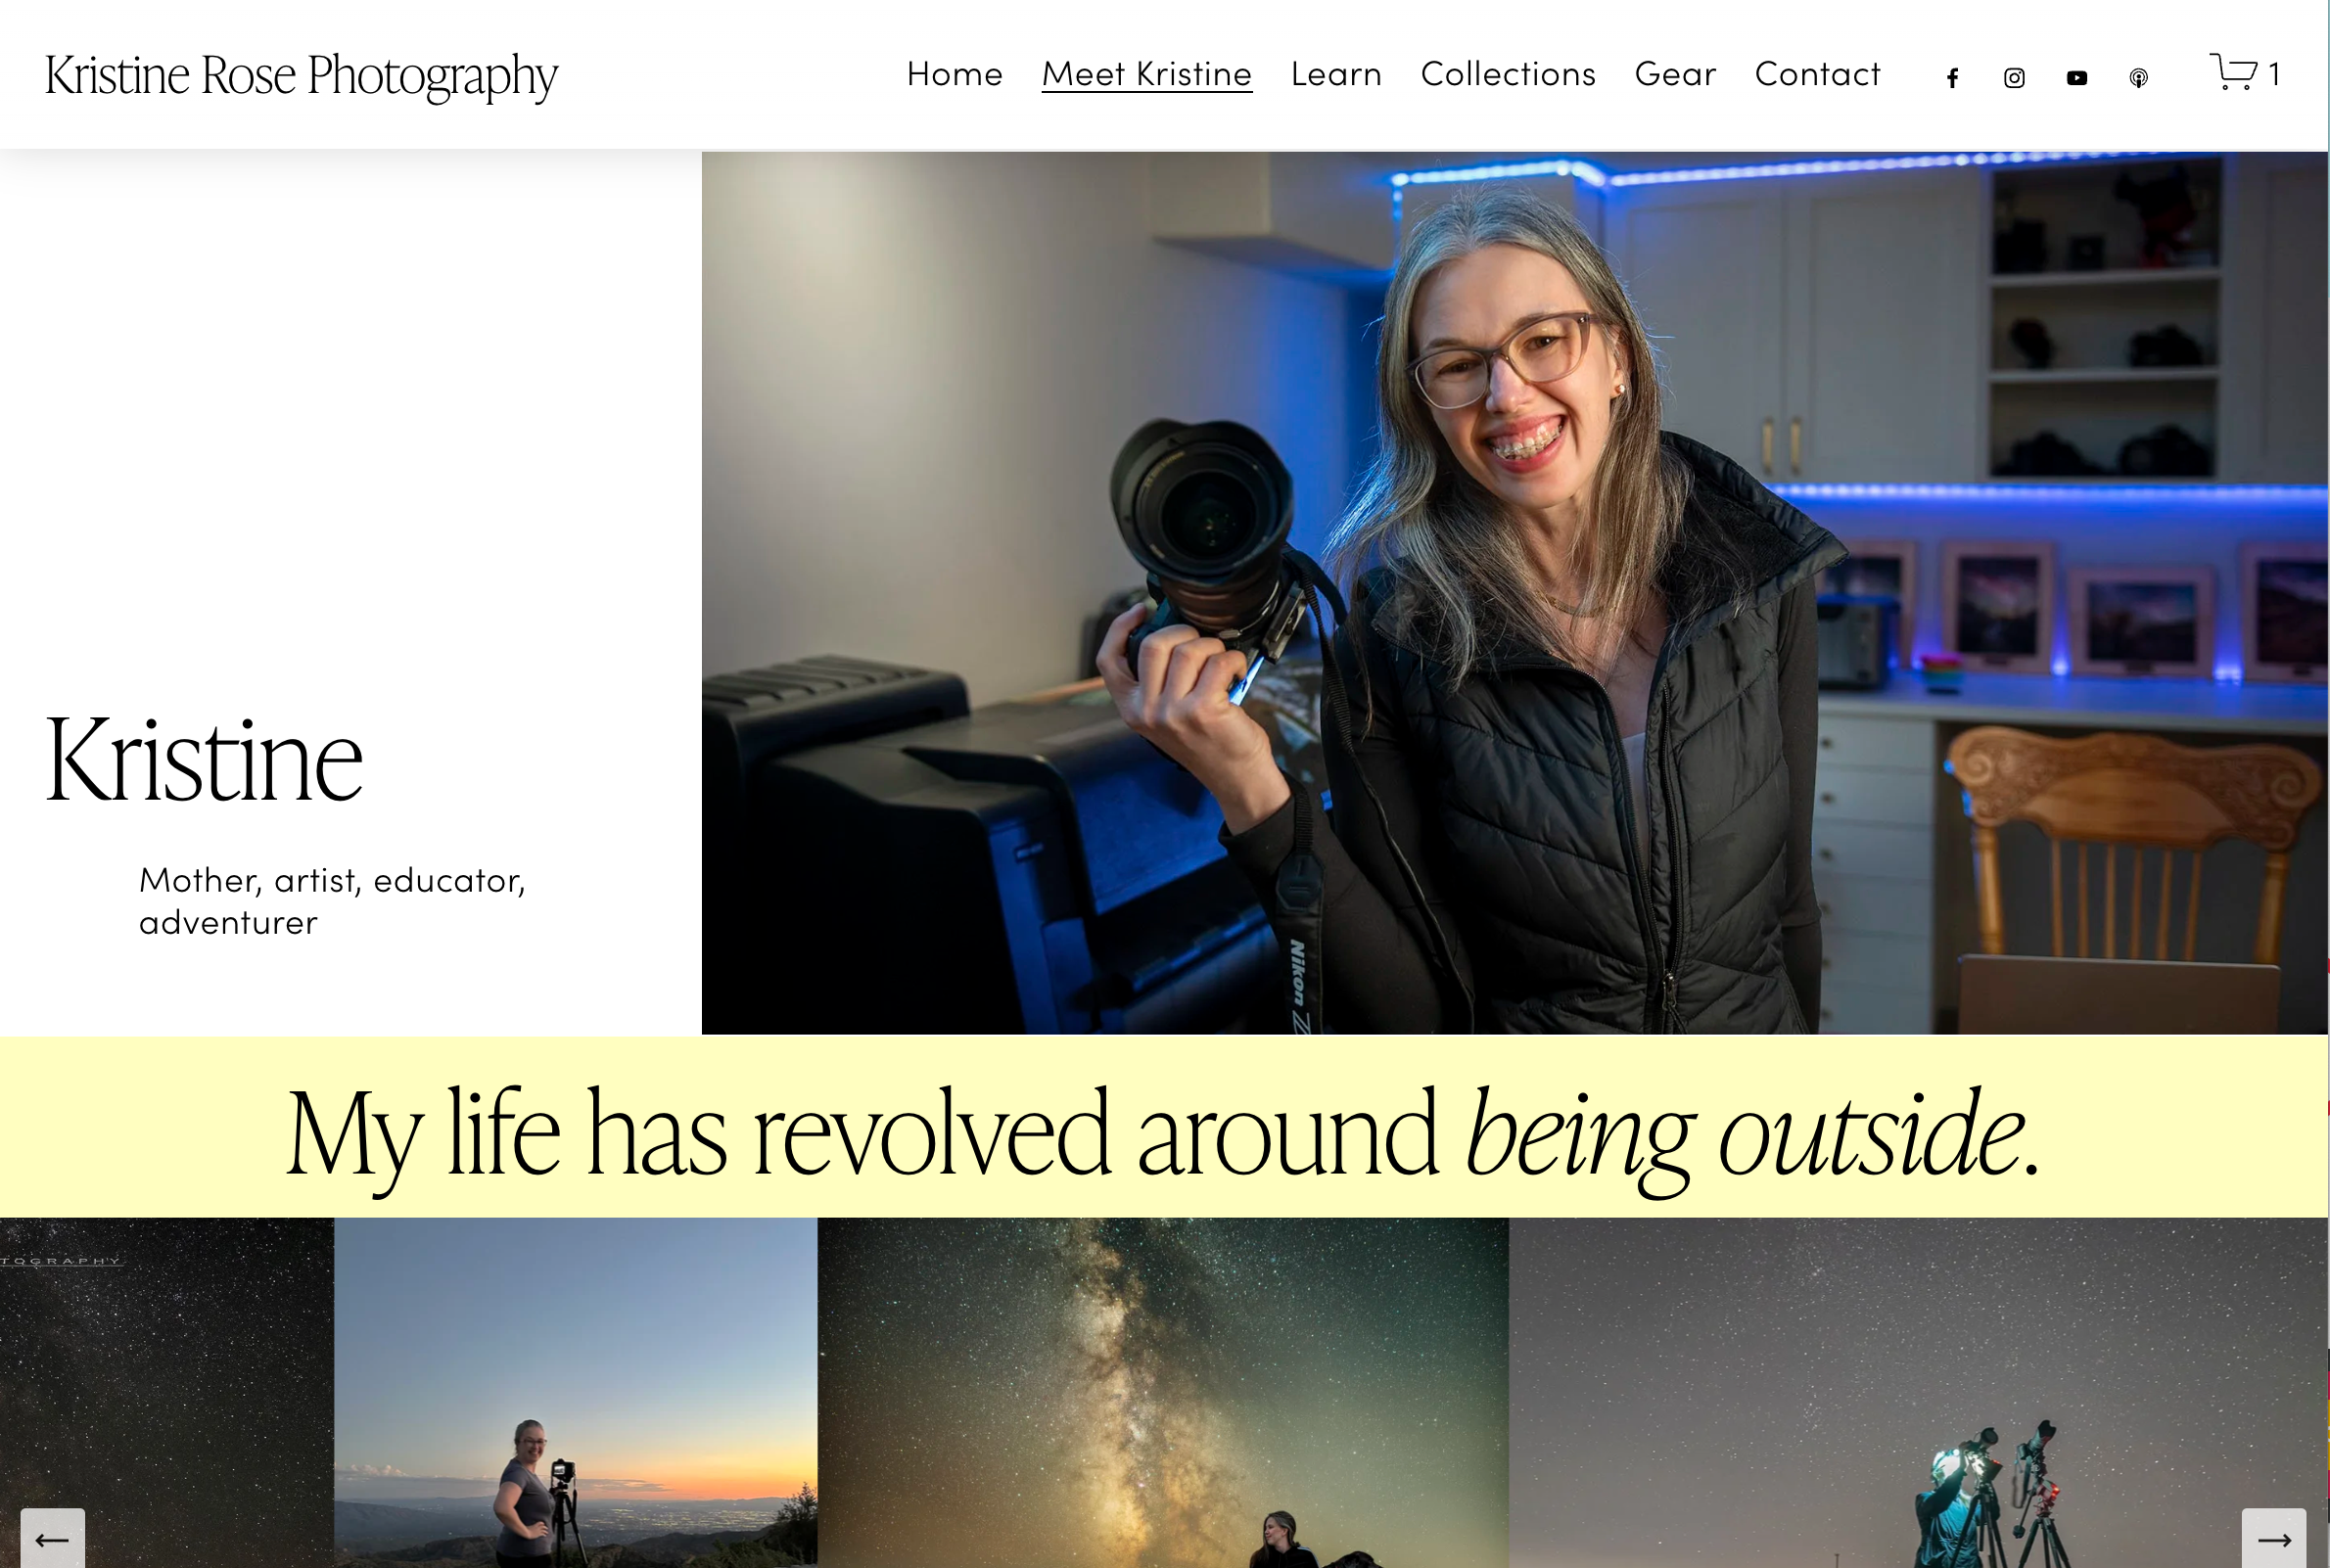Advance to next gallery slide
Screen dimensions: 2330x1568
tap(2273, 1538)
